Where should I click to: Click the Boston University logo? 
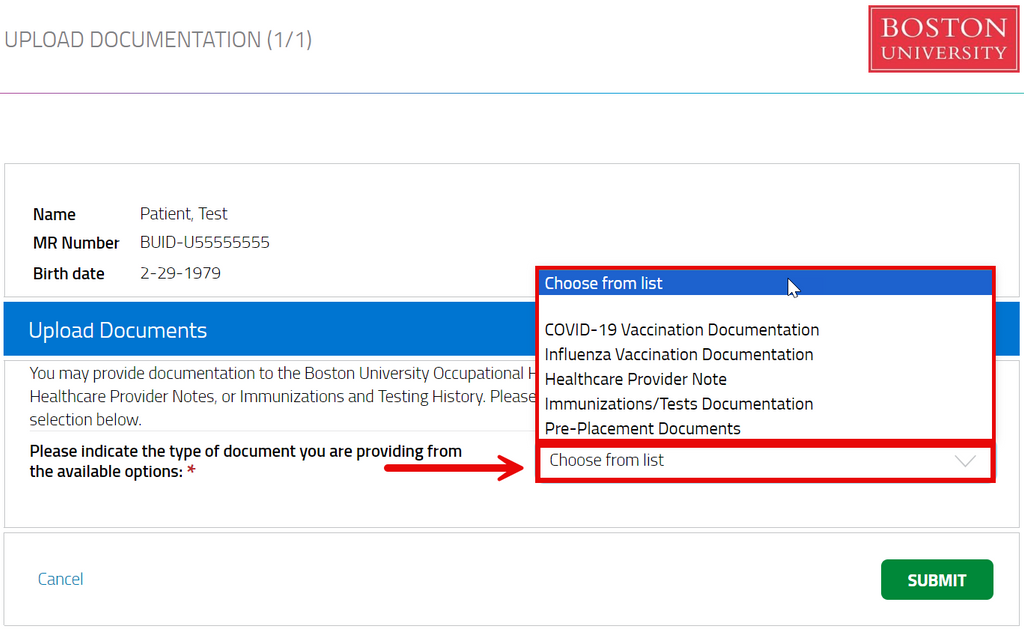943,39
